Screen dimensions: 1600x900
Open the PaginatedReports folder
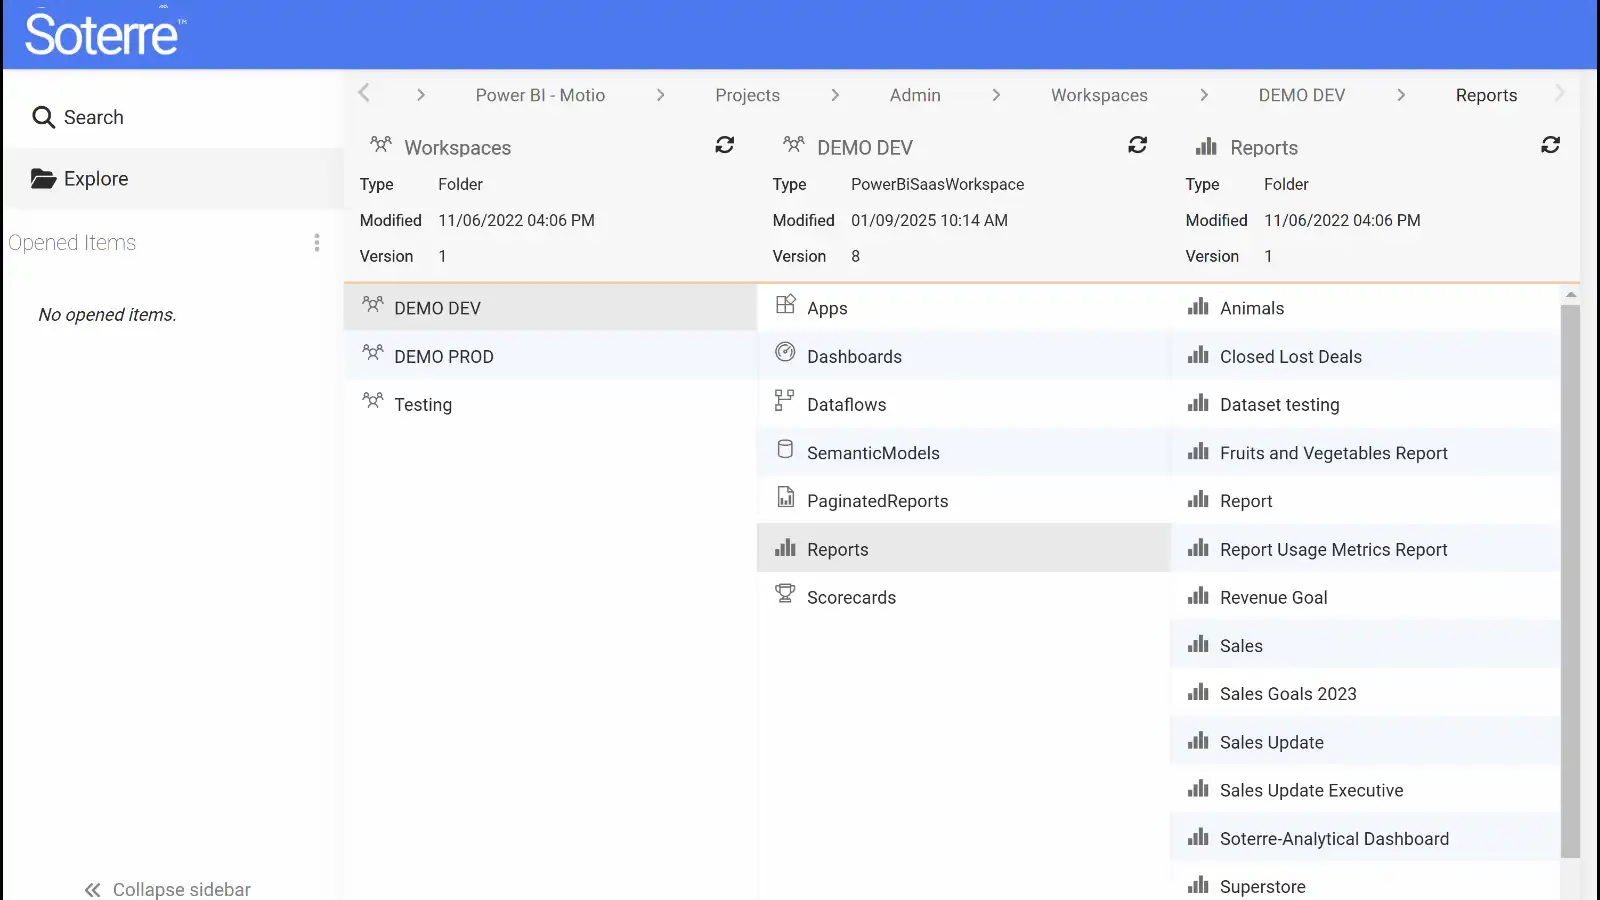pyautogui.click(x=877, y=501)
